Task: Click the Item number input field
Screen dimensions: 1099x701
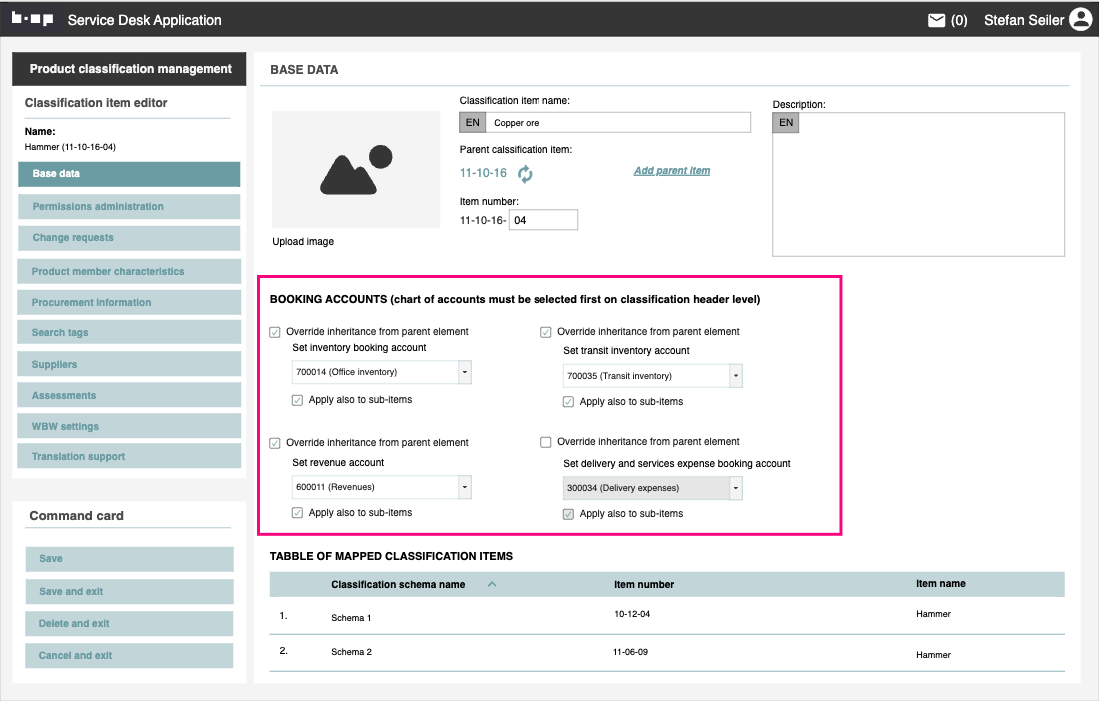Action: point(543,221)
